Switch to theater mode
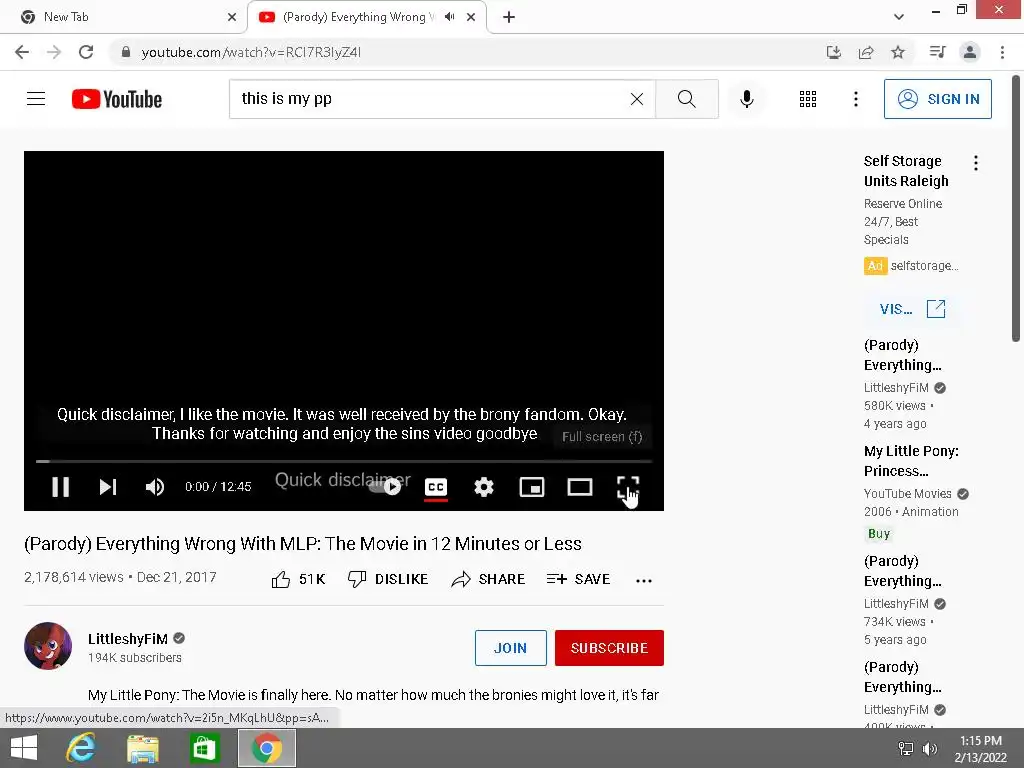This screenshot has width=1024, height=768. click(580, 487)
